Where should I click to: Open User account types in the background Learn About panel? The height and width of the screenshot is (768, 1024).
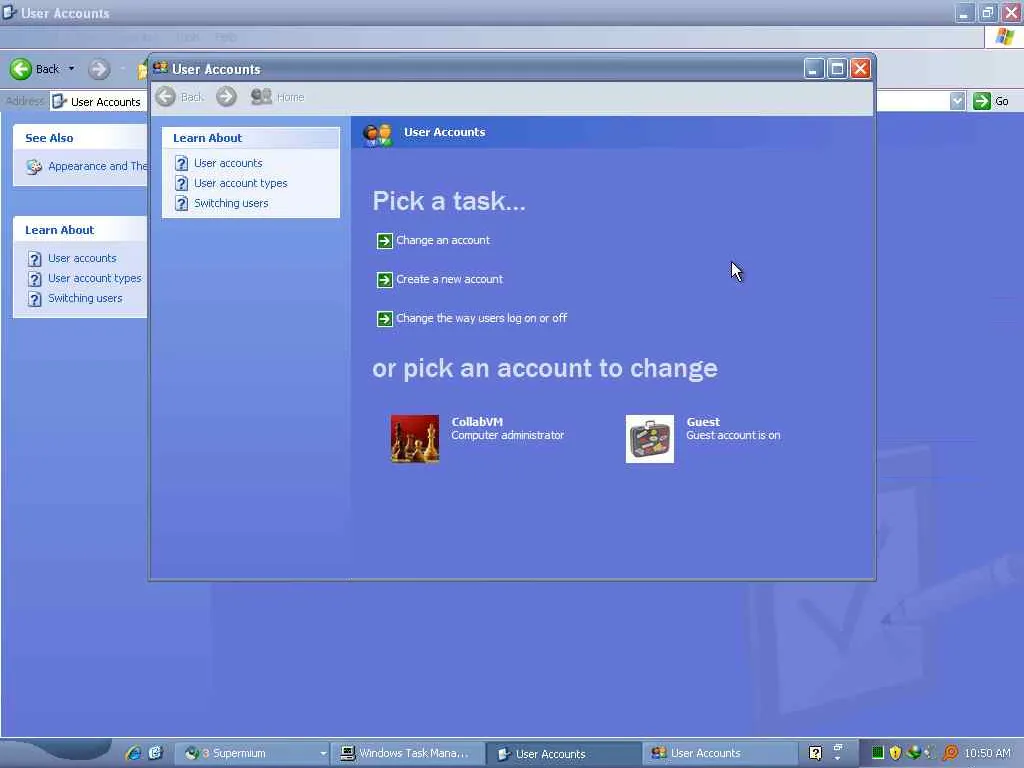(95, 278)
